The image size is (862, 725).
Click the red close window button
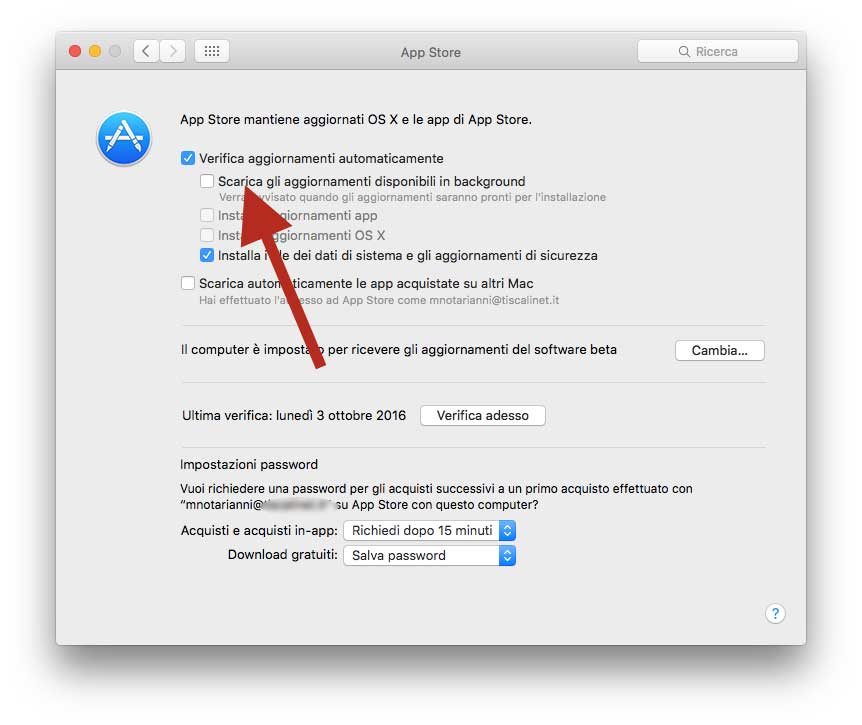[x=75, y=51]
